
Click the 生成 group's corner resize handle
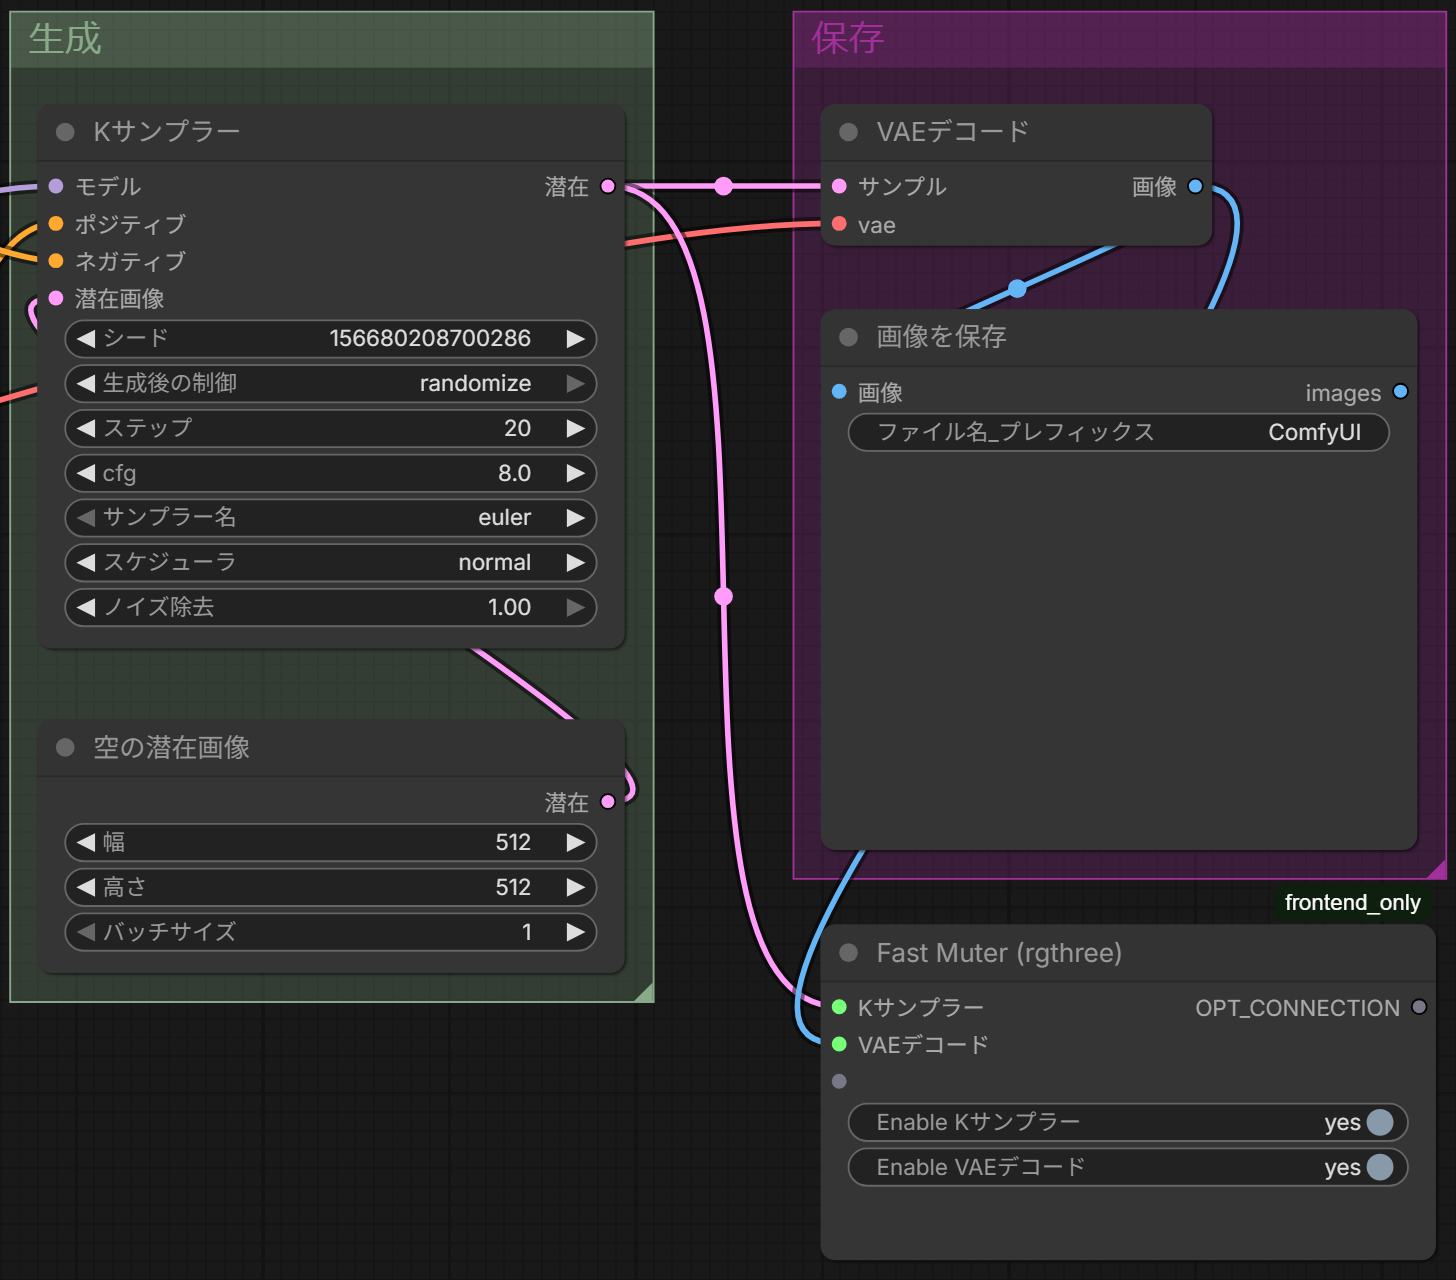[644, 992]
